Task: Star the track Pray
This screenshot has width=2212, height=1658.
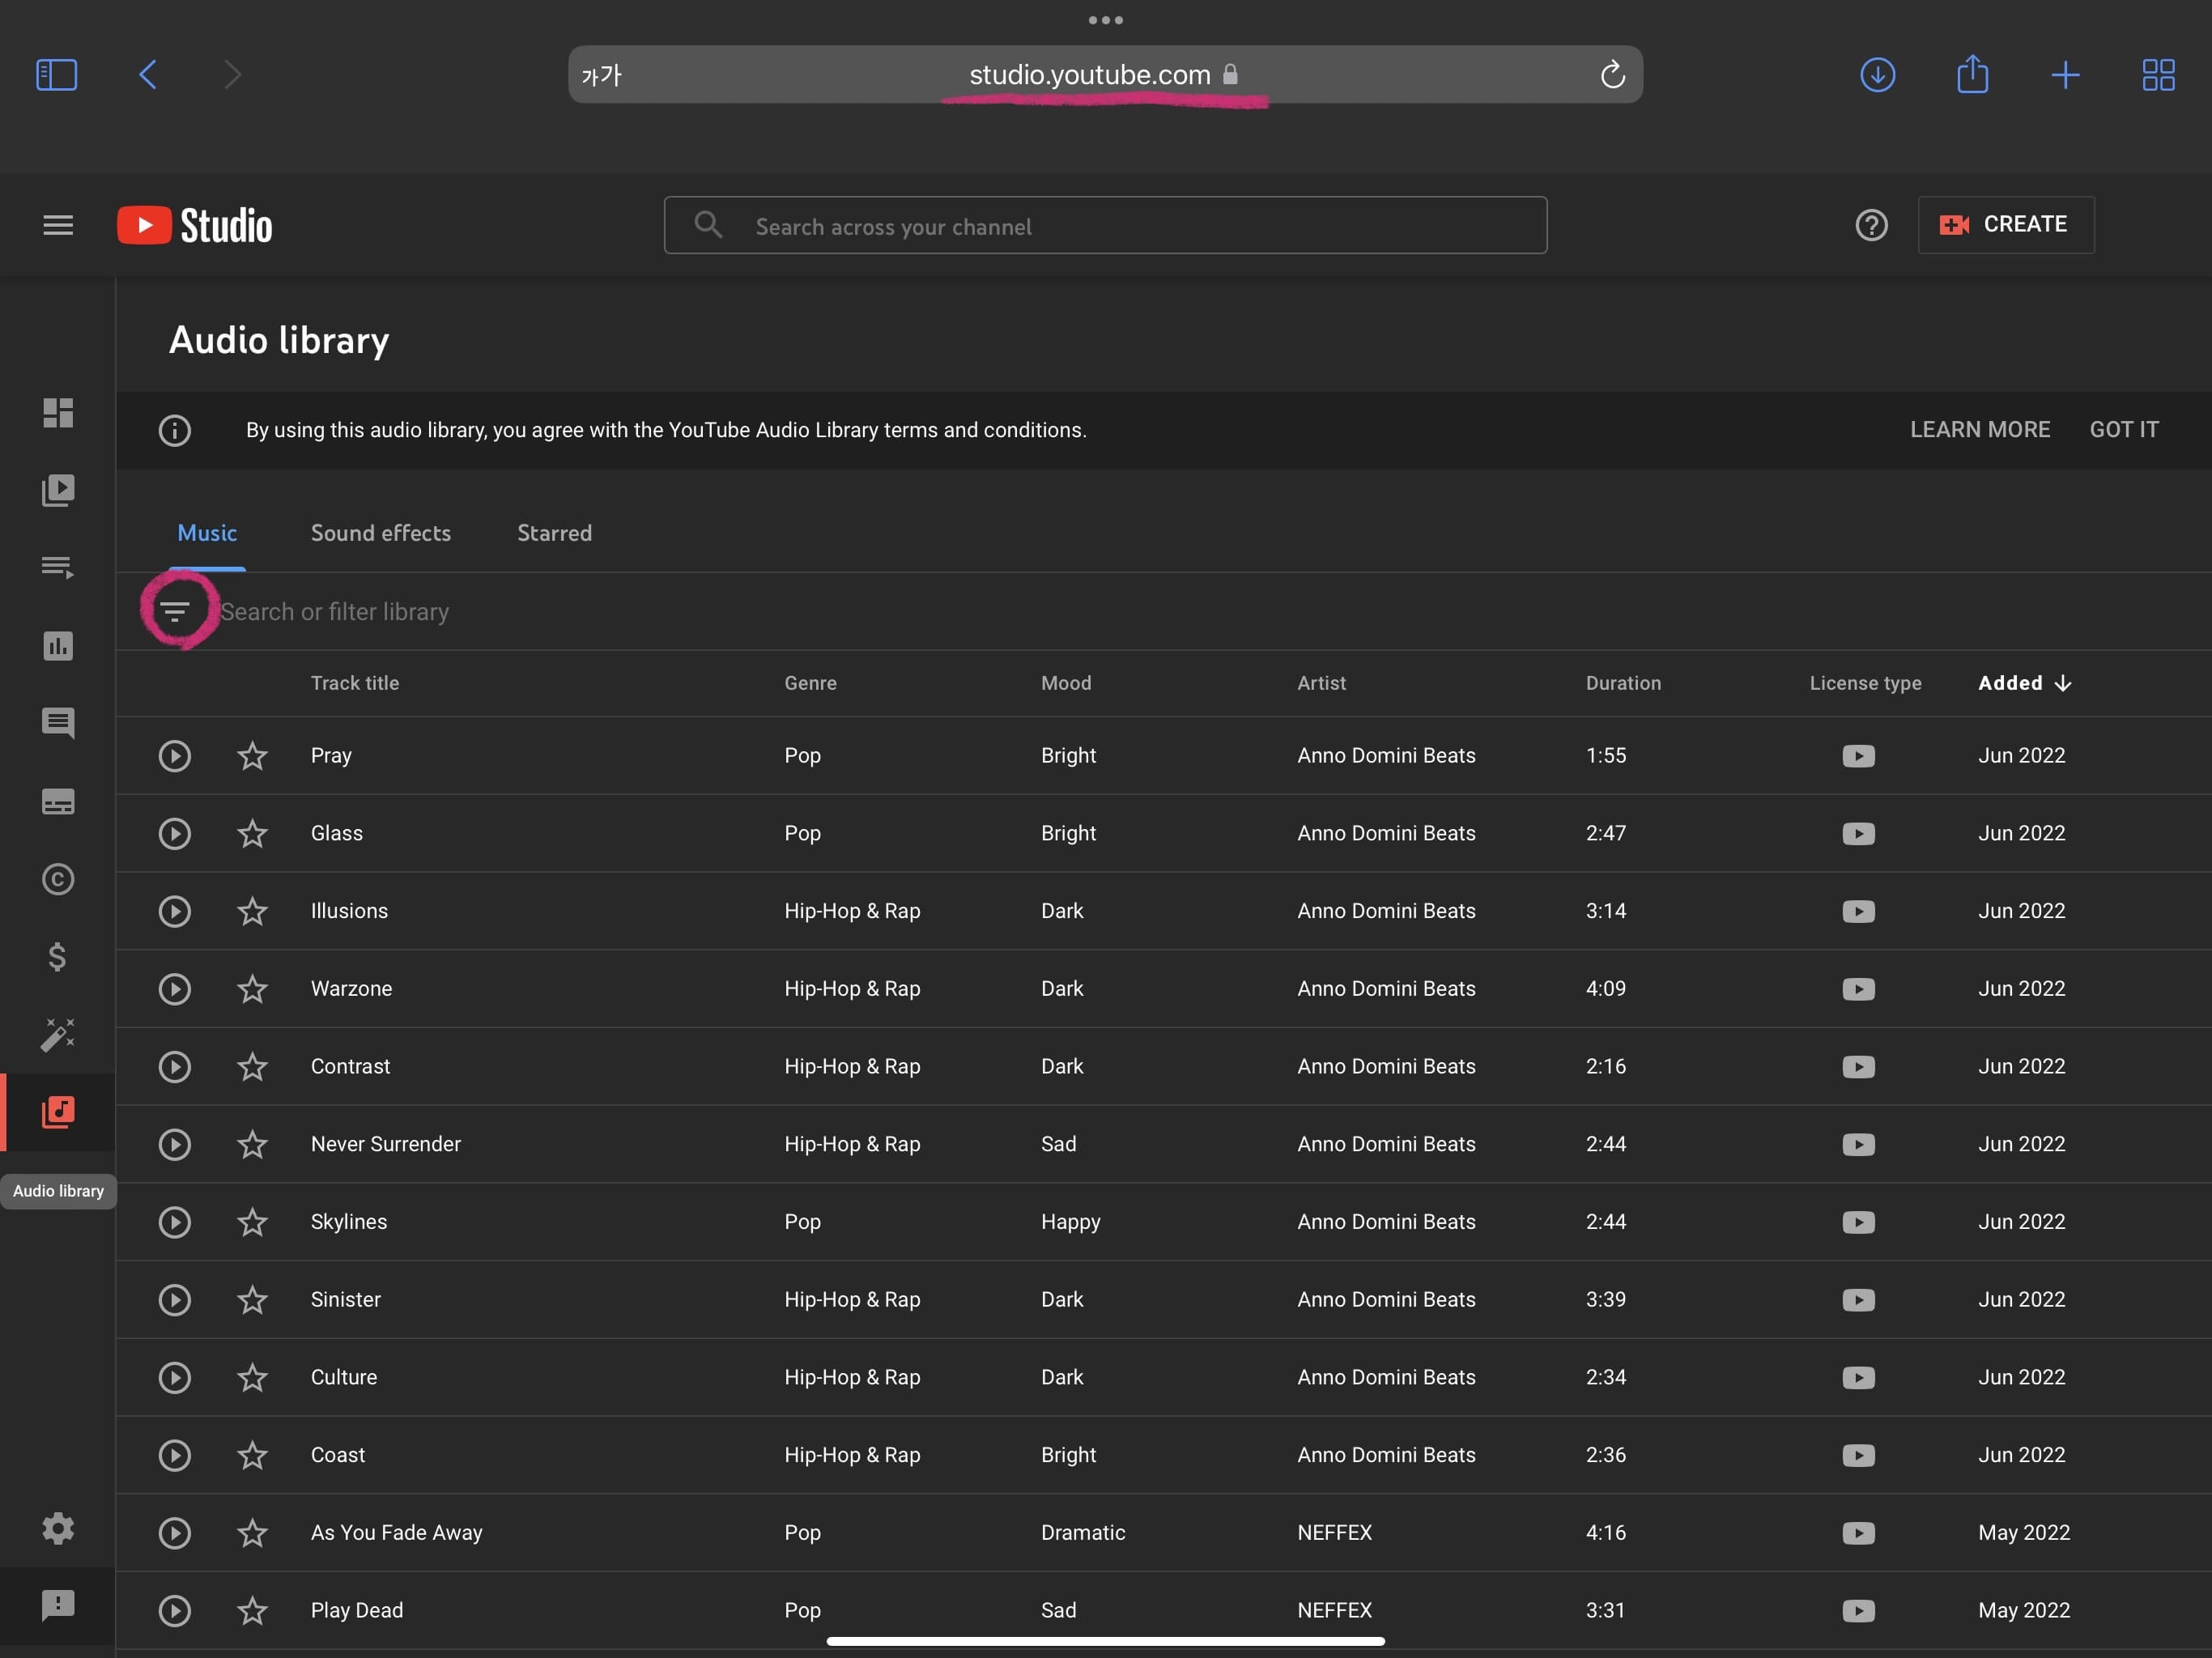Action: point(252,755)
